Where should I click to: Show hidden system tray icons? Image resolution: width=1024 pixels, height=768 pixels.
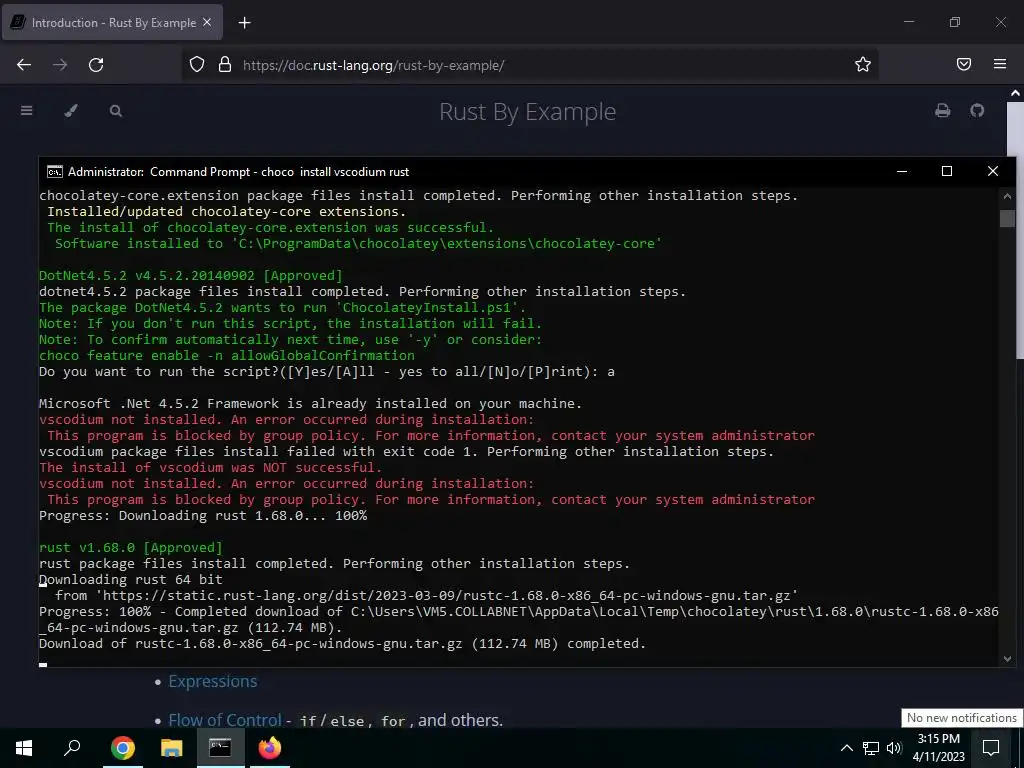pos(846,748)
